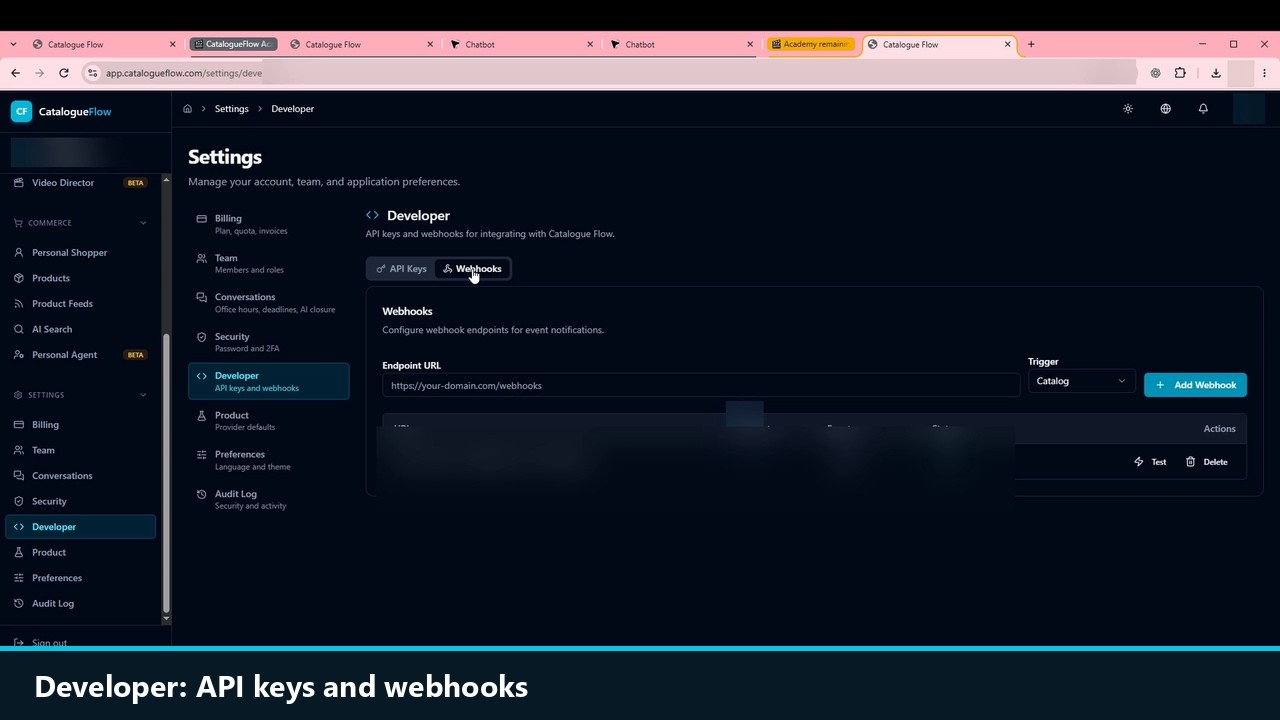Open language globe icon
The image size is (1280, 720).
tap(1165, 109)
